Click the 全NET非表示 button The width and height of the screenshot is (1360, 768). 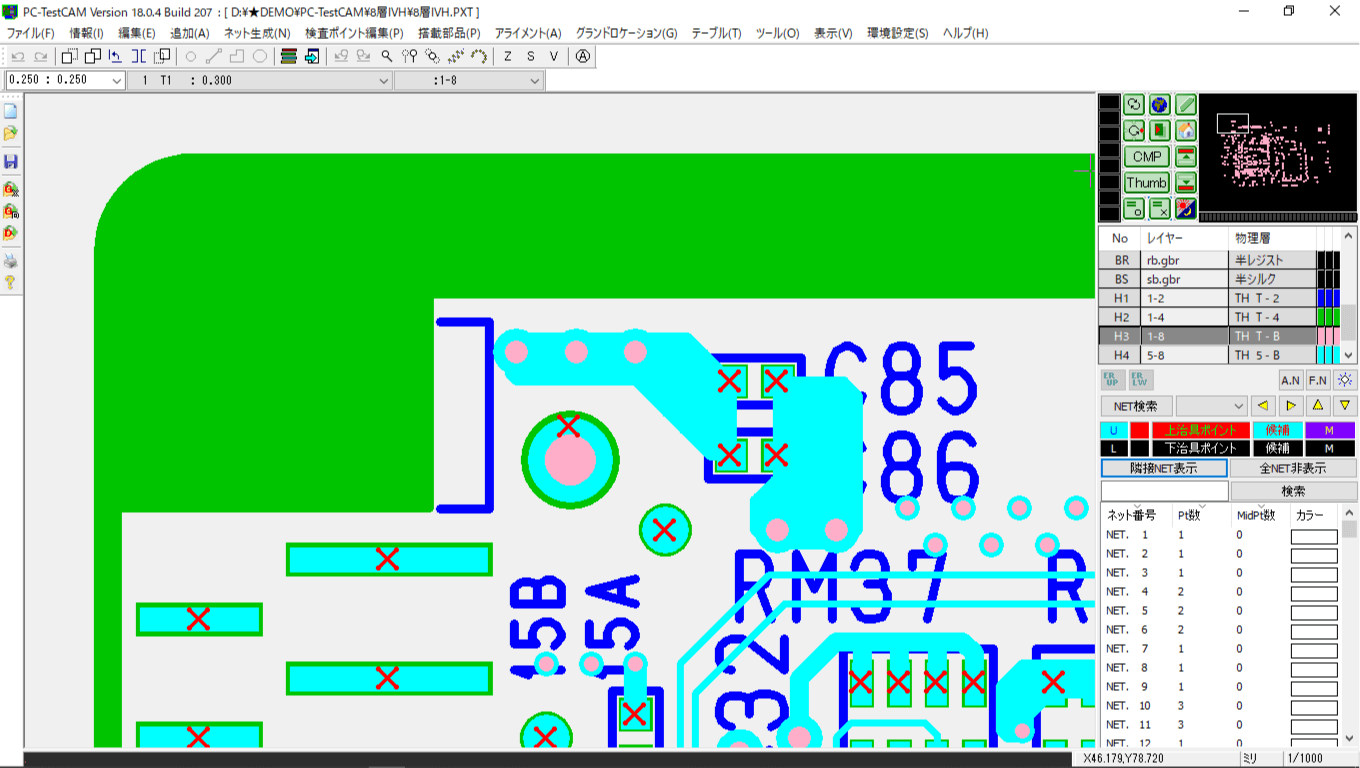[1293, 468]
